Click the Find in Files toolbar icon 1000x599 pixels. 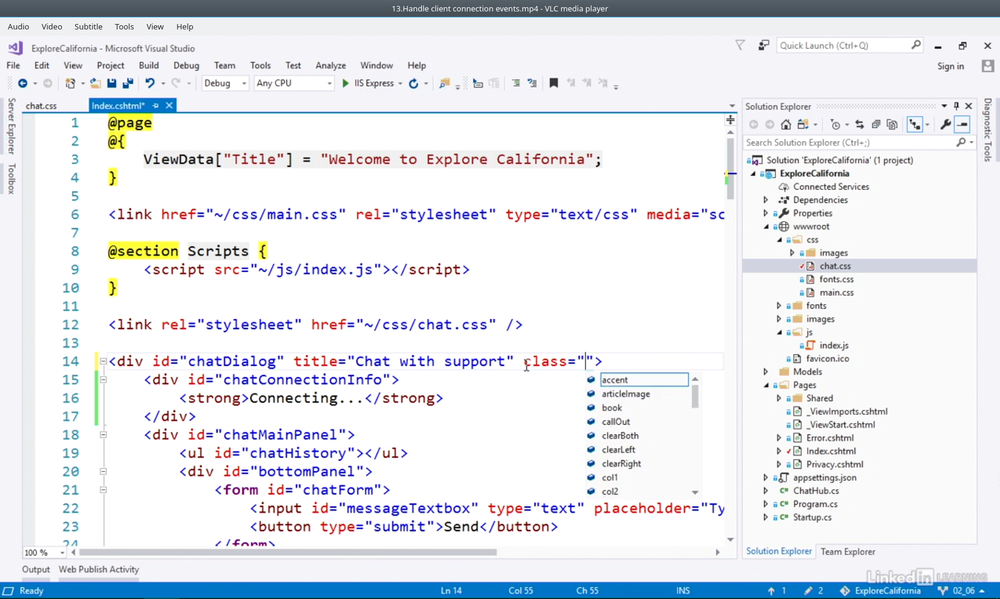click(x=445, y=84)
